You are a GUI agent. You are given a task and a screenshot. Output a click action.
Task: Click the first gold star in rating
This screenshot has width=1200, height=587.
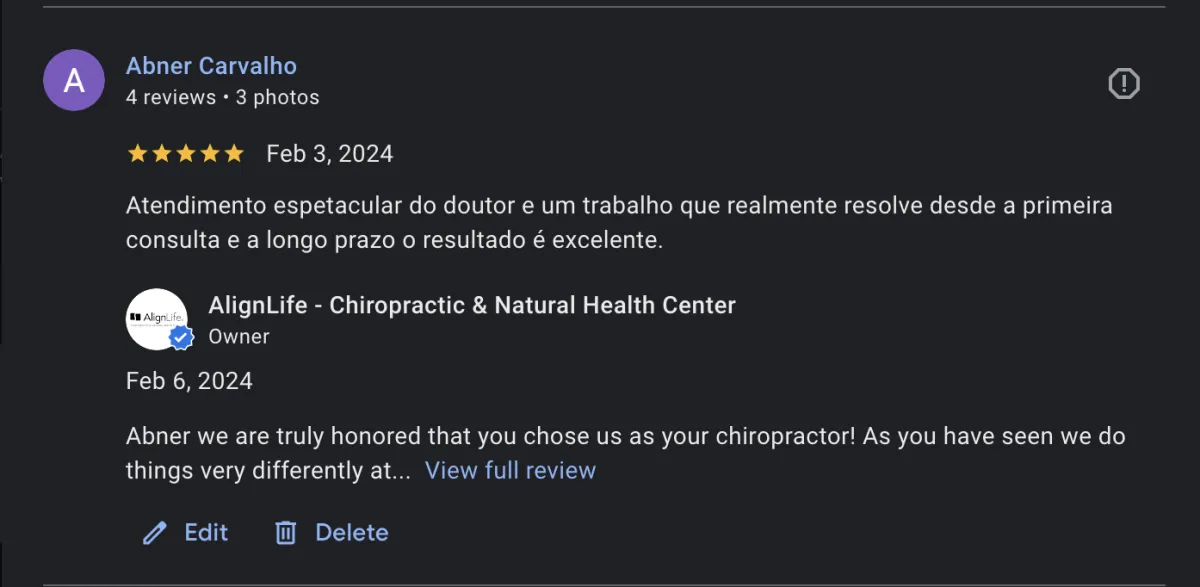[x=137, y=154]
